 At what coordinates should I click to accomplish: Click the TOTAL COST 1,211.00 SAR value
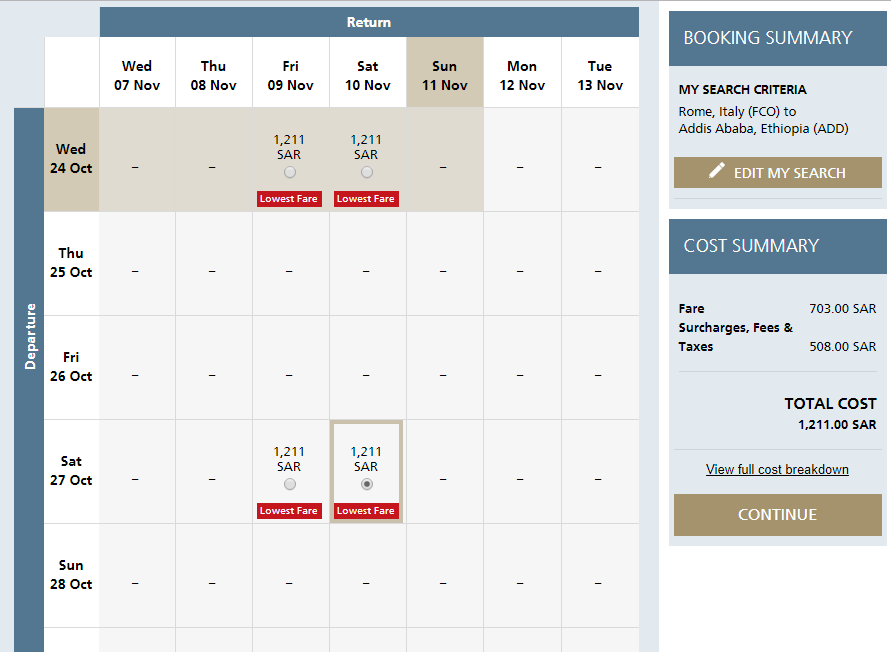(837, 425)
